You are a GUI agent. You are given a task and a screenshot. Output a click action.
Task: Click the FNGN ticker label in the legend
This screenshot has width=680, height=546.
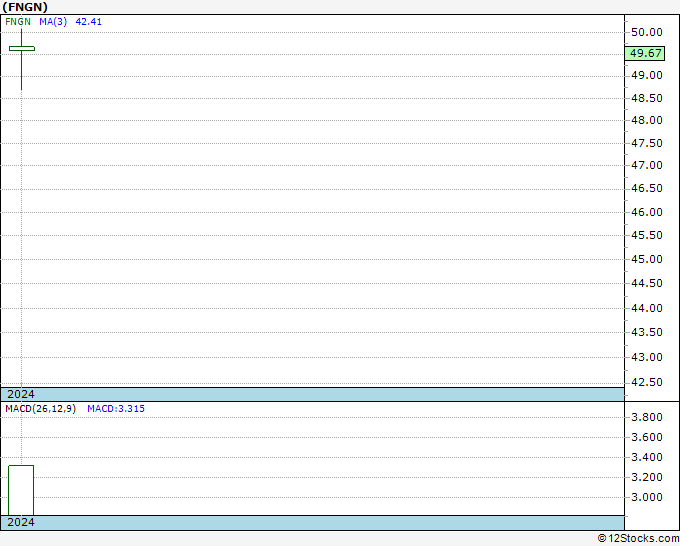pyautogui.click(x=18, y=22)
